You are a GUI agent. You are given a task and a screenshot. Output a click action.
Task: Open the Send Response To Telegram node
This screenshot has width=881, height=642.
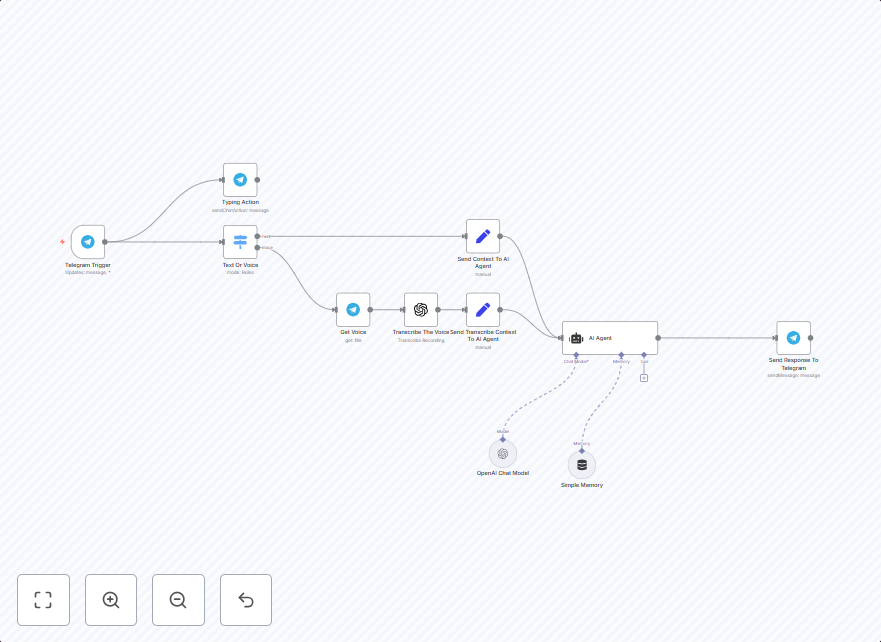(x=793, y=338)
